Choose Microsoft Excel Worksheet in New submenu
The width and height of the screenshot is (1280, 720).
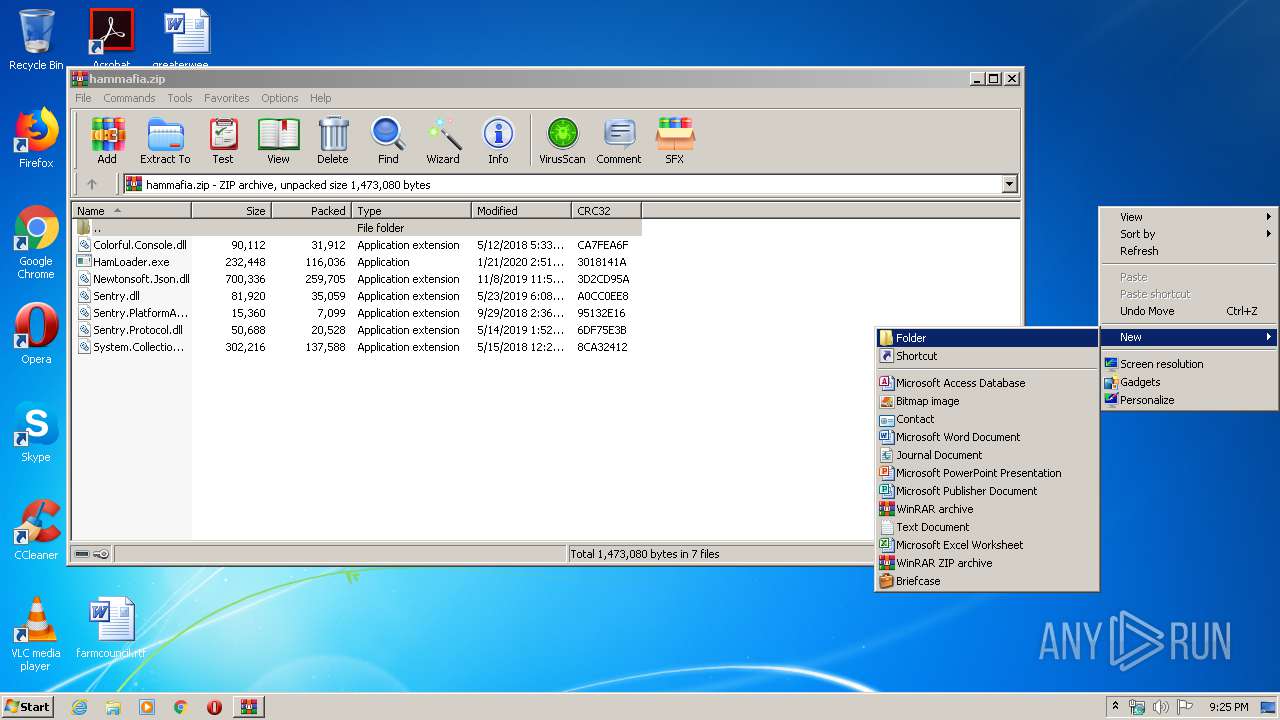[x=987, y=545]
